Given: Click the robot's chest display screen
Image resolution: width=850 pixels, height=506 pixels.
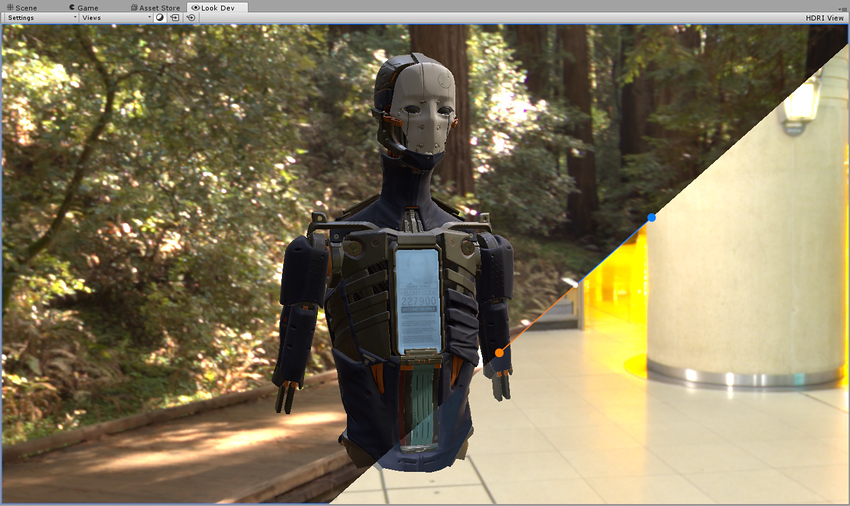Looking at the screenshot, I should pos(417,300).
